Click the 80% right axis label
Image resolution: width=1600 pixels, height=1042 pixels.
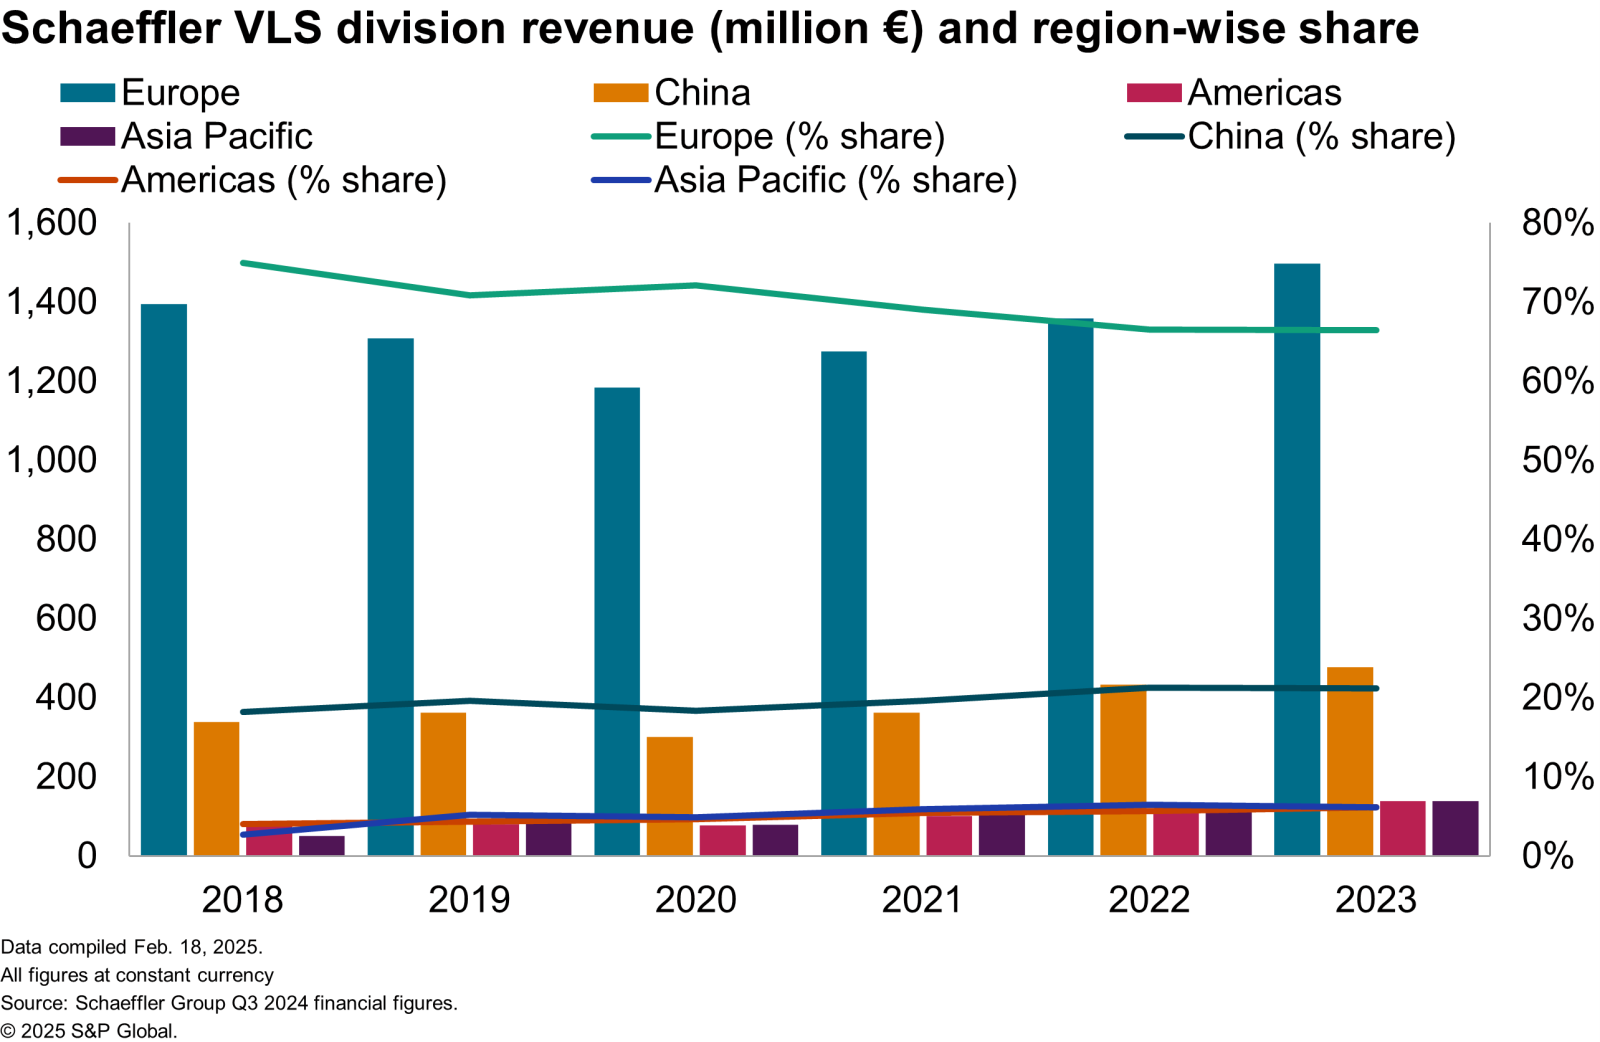[x=1557, y=222]
